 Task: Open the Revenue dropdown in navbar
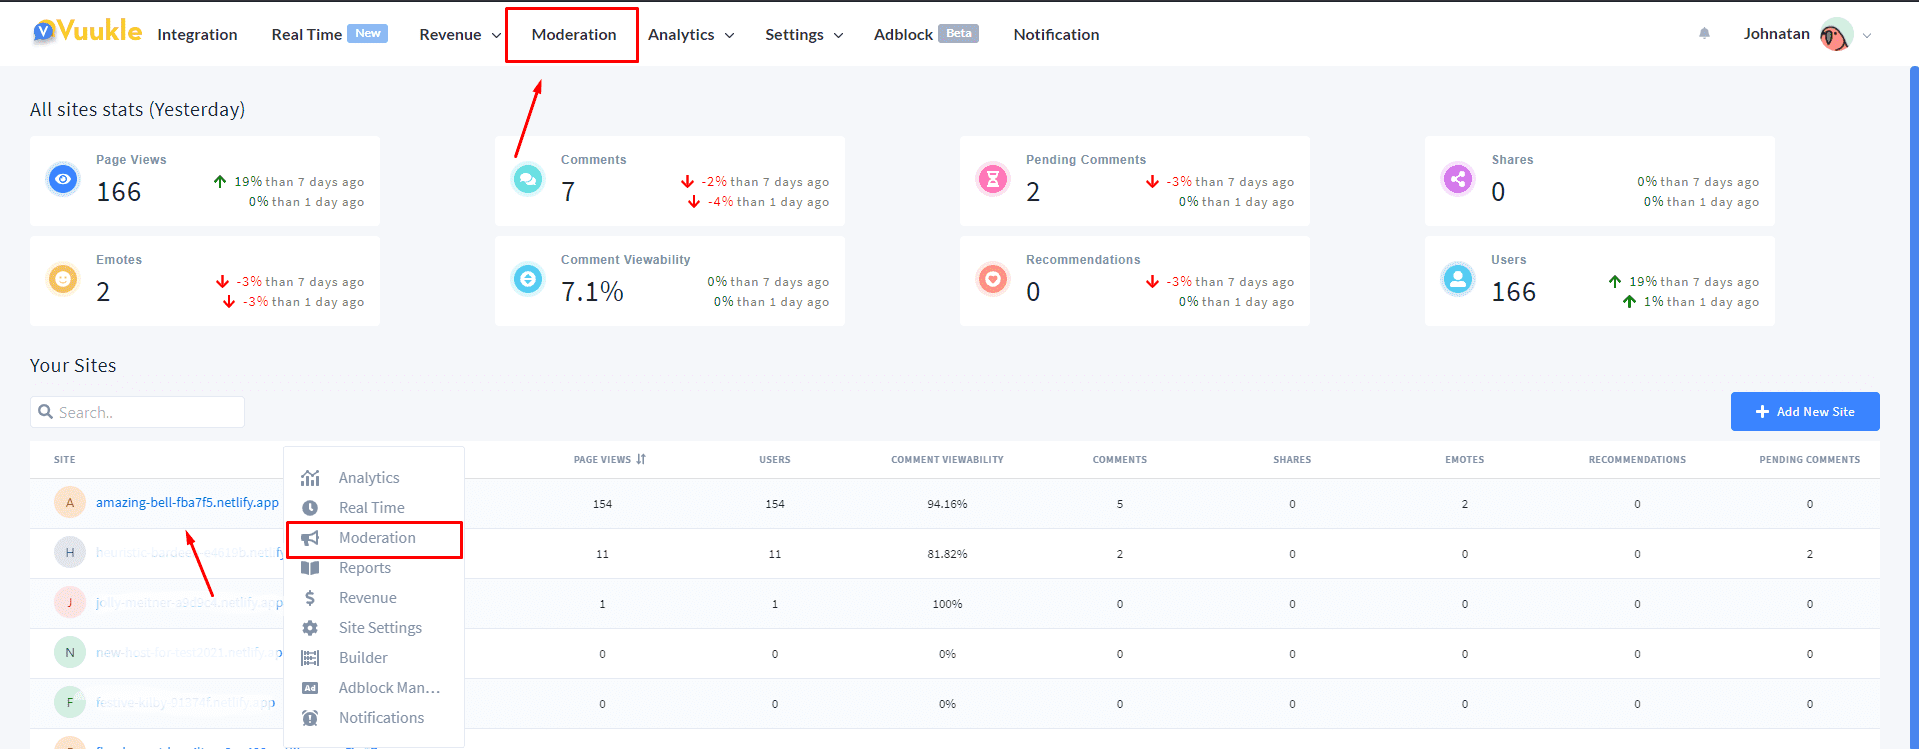(x=460, y=35)
